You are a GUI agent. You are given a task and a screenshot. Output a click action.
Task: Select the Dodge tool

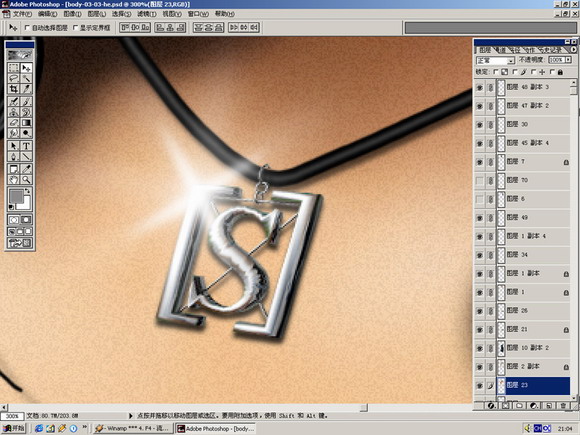pos(26,132)
